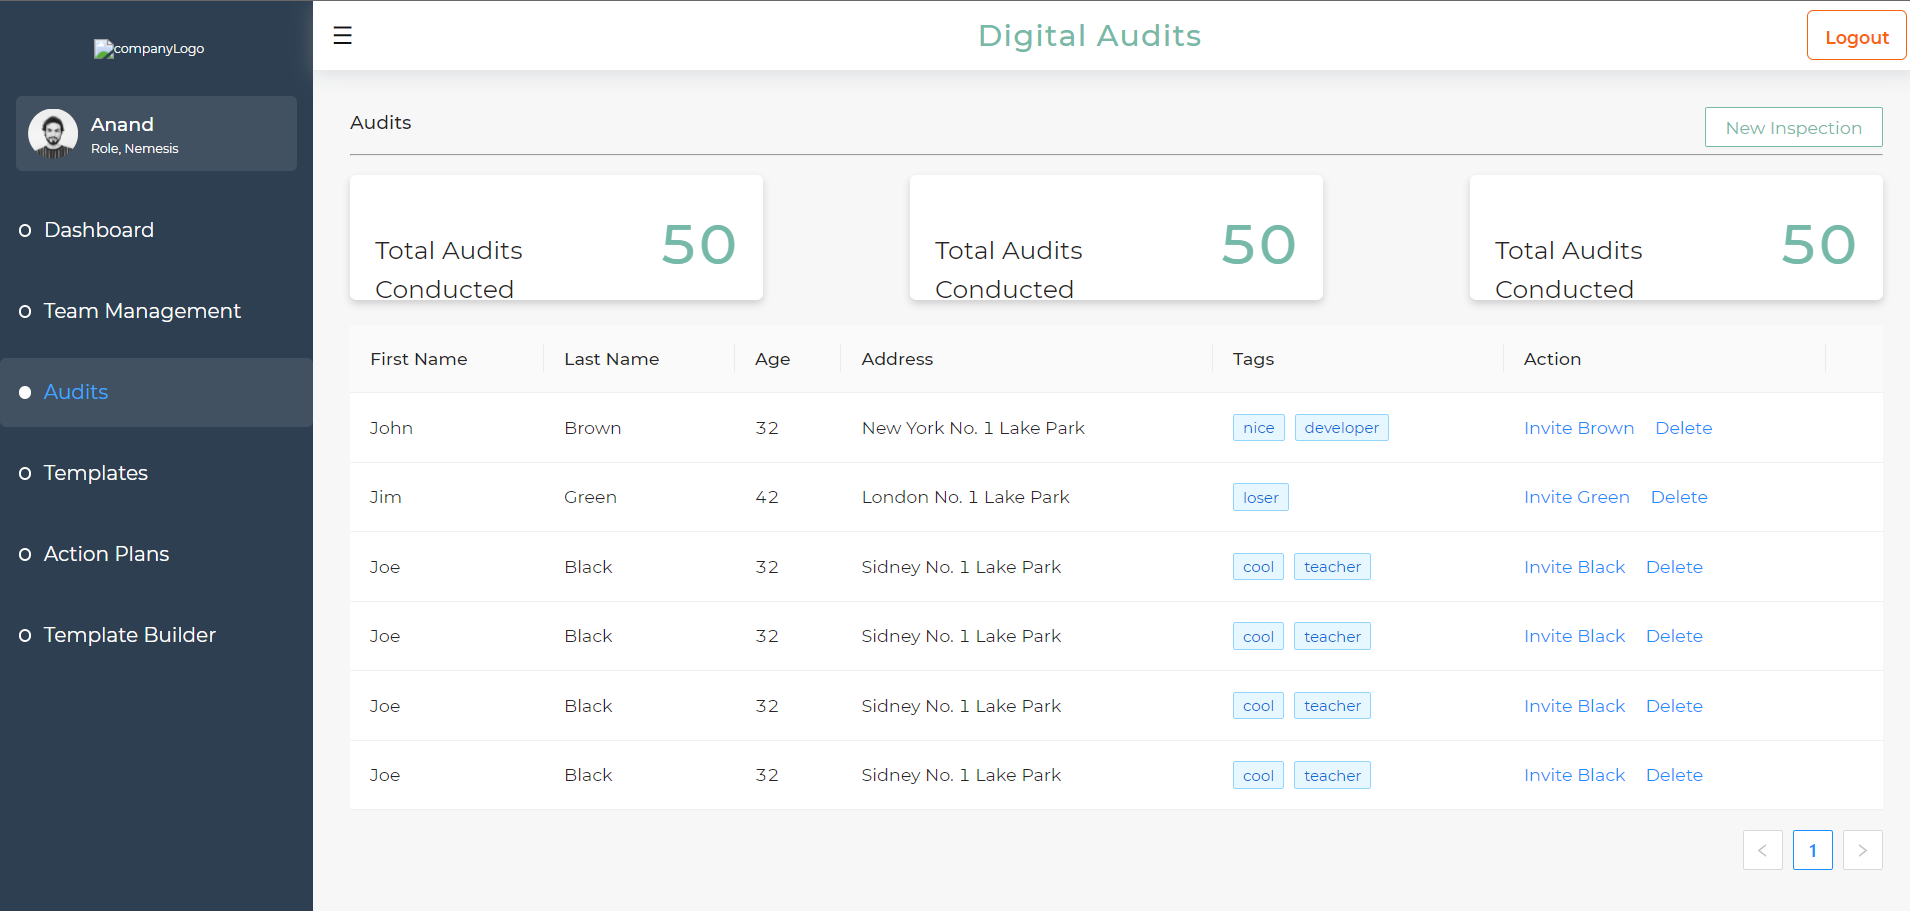1910x911 pixels.
Task: Click the 'loser' tag
Action: click(x=1261, y=497)
